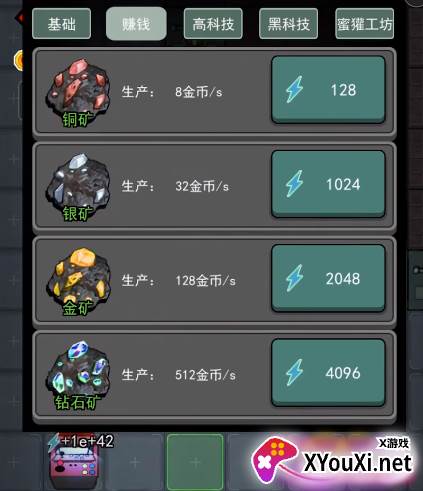Viewport: 423px width, 491px height.
Task: Buy gold ore for 2048 energy
Action: click(328, 278)
